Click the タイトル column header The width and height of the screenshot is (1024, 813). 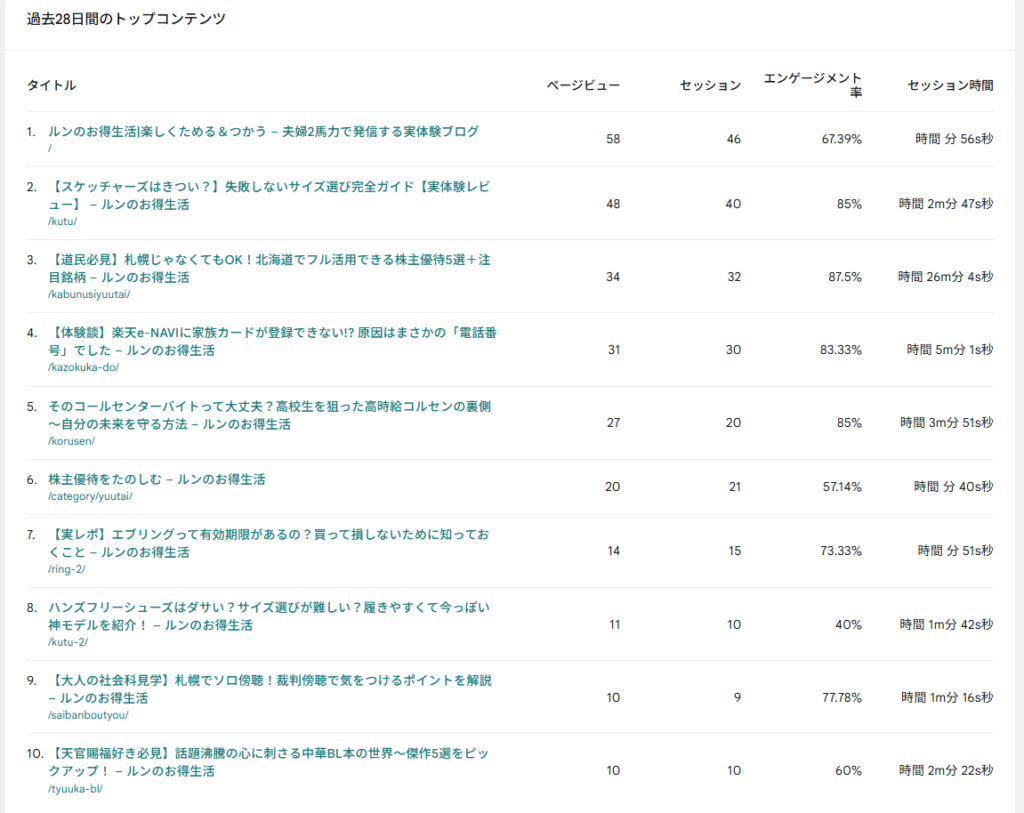(x=51, y=86)
